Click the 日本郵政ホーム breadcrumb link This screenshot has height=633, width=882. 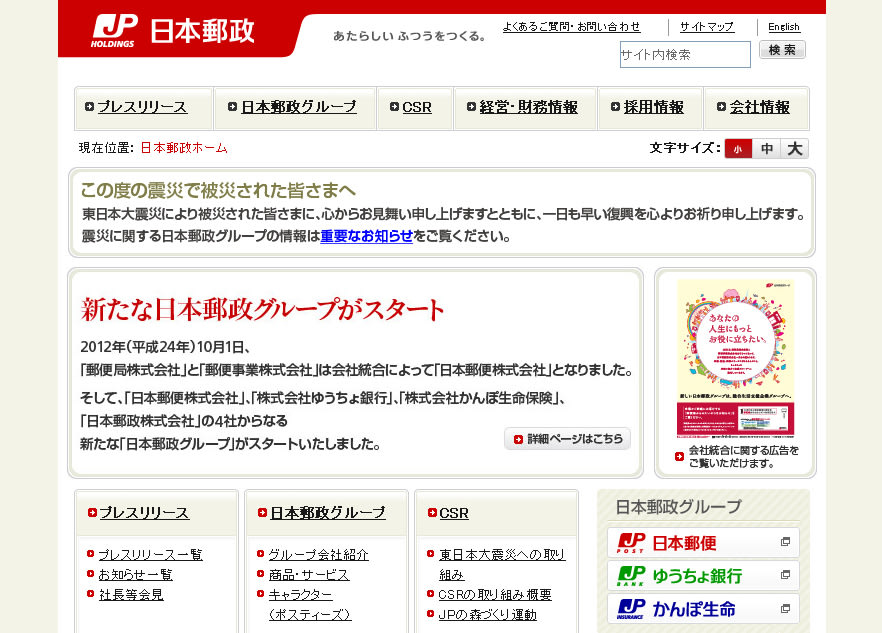click(184, 148)
